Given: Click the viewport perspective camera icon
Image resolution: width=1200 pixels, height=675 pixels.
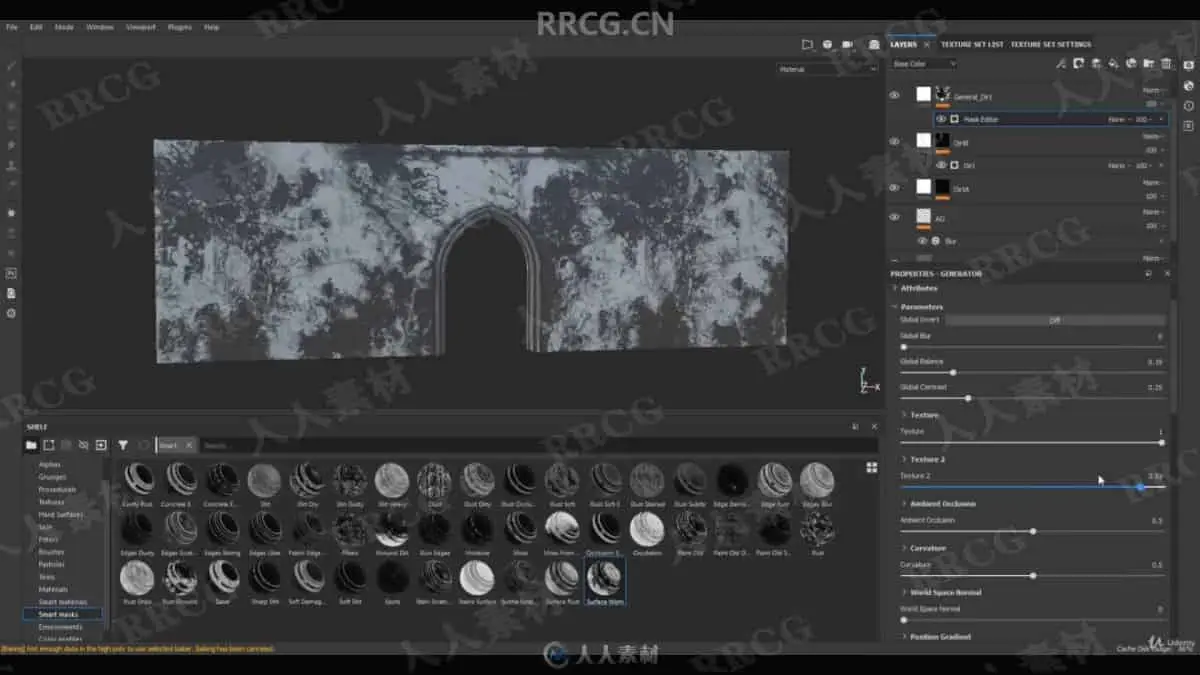Looking at the screenshot, I should (807, 44).
